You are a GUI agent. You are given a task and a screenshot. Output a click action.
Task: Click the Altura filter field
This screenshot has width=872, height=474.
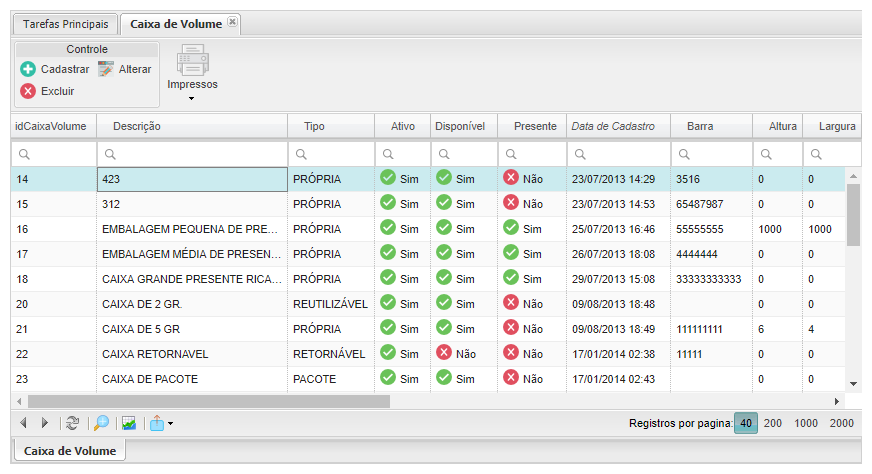point(778,154)
